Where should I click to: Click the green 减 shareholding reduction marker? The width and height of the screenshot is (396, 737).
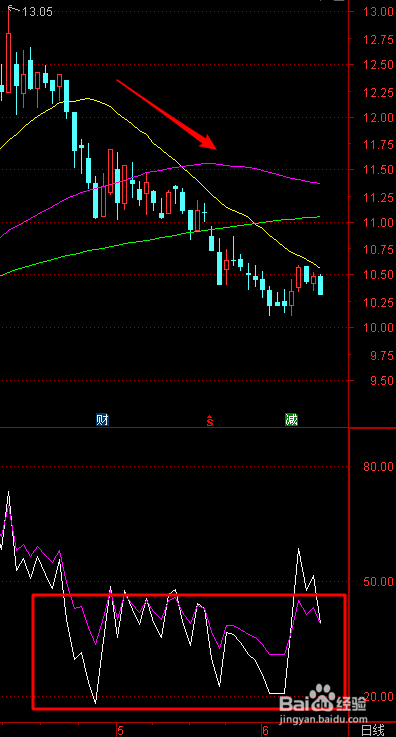(291, 420)
